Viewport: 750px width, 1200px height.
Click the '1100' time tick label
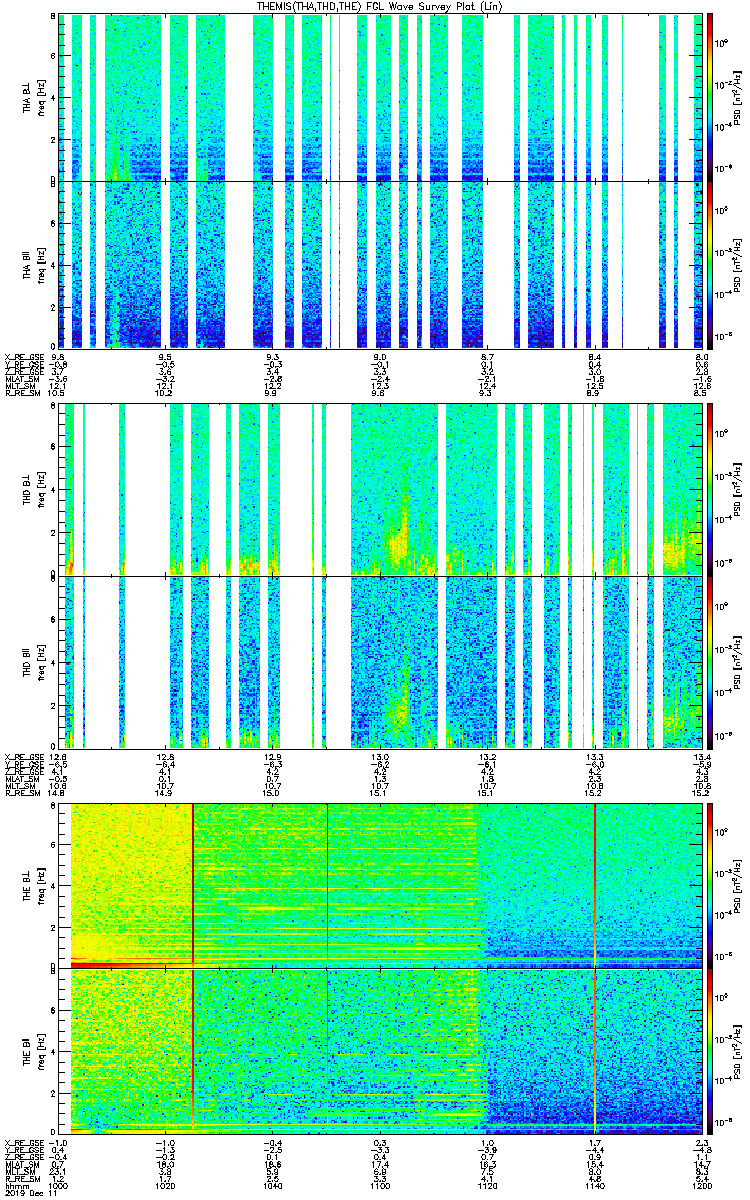pyautogui.click(x=380, y=1185)
